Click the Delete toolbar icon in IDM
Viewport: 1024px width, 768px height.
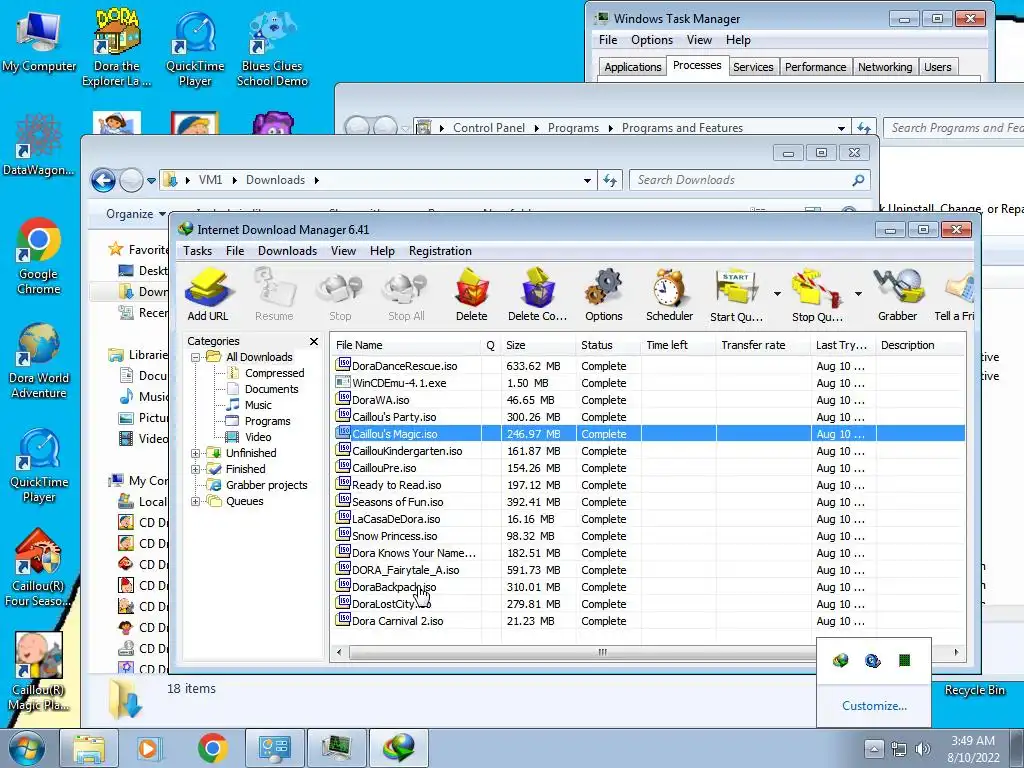(472, 295)
